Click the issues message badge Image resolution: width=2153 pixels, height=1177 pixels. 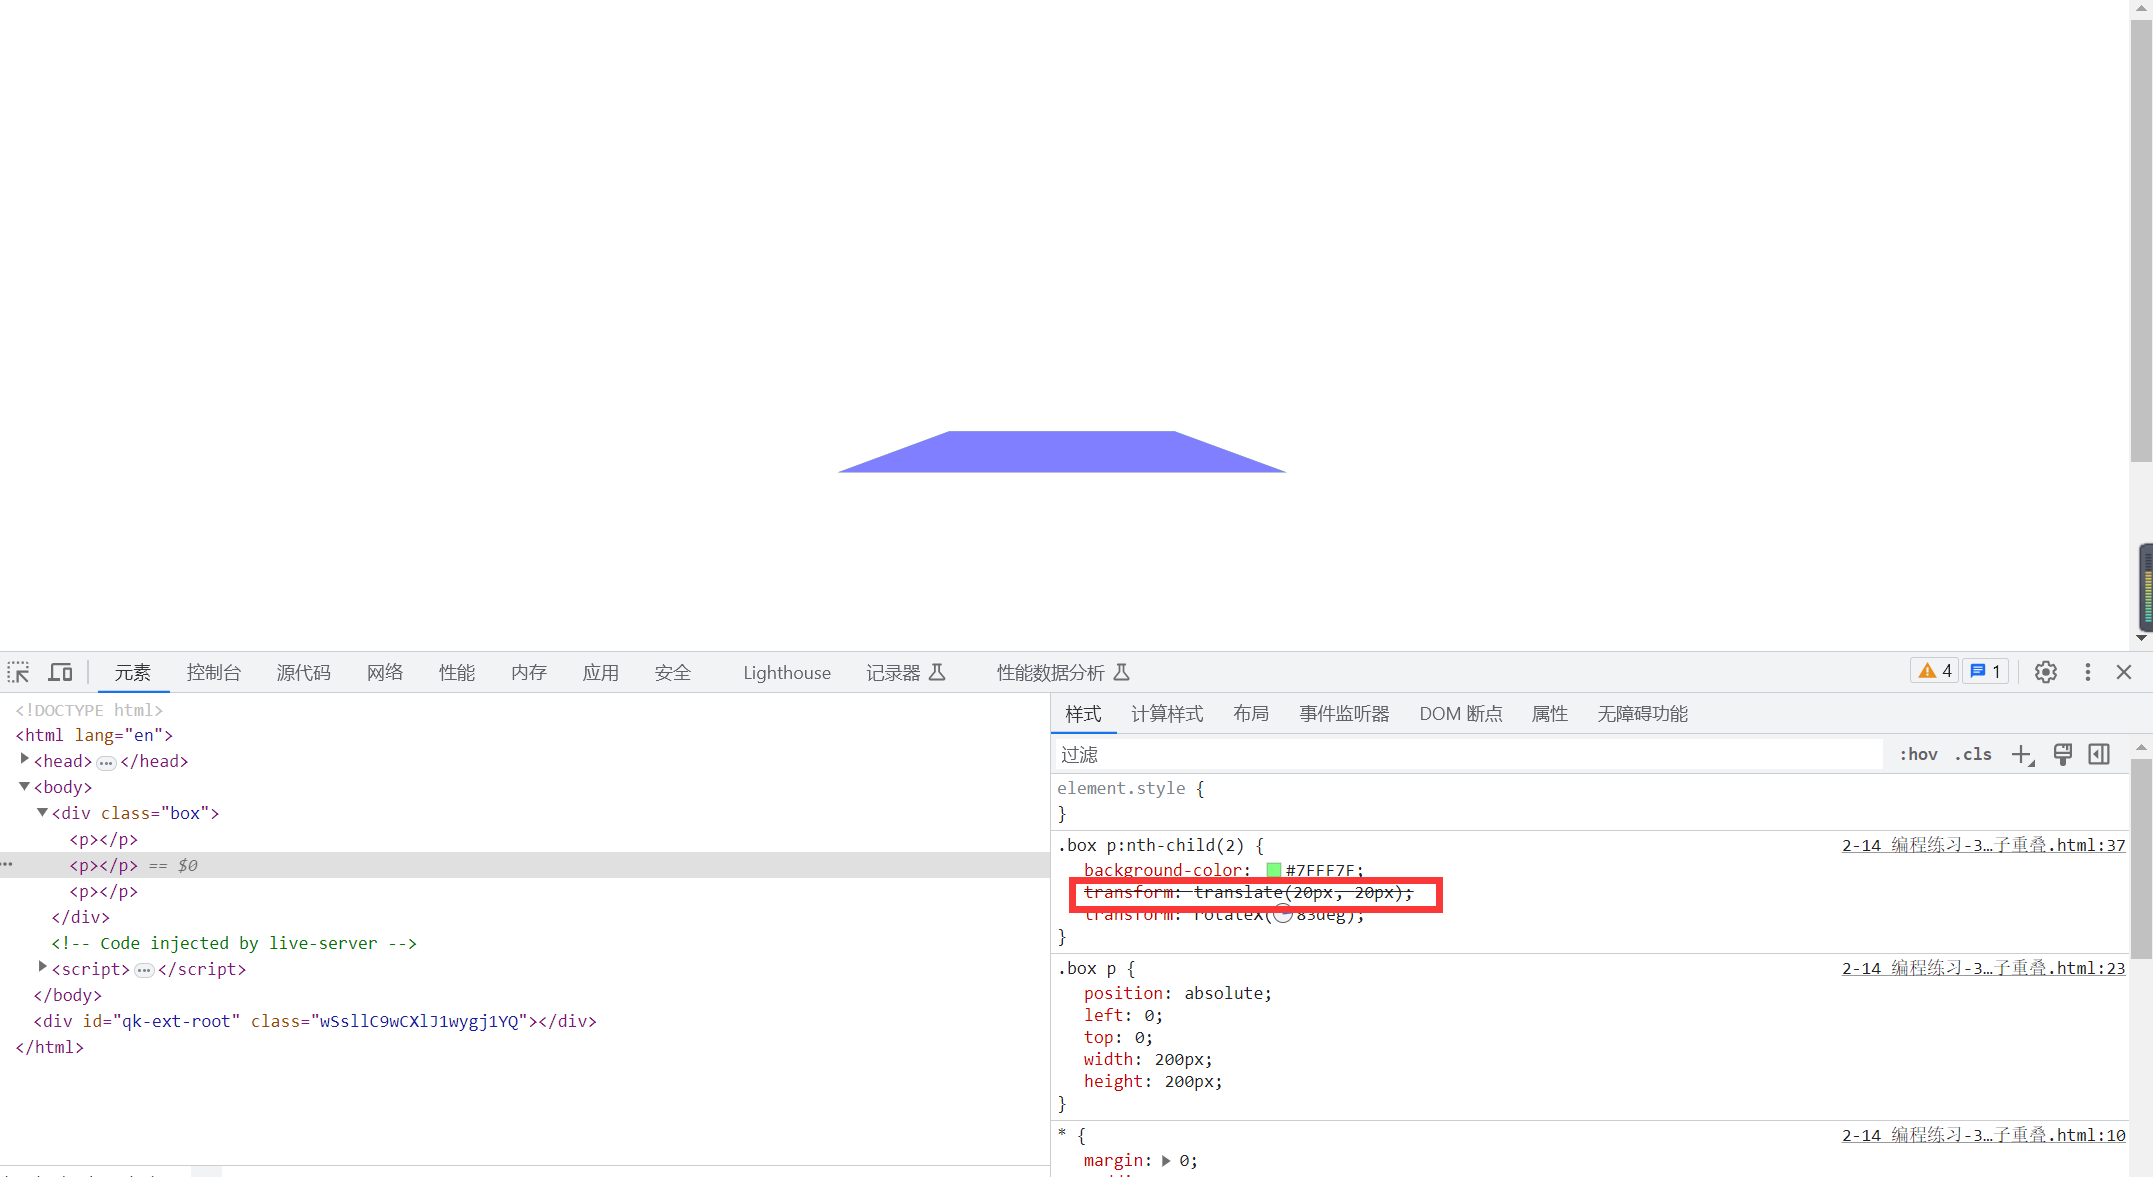click(1985, 671)
